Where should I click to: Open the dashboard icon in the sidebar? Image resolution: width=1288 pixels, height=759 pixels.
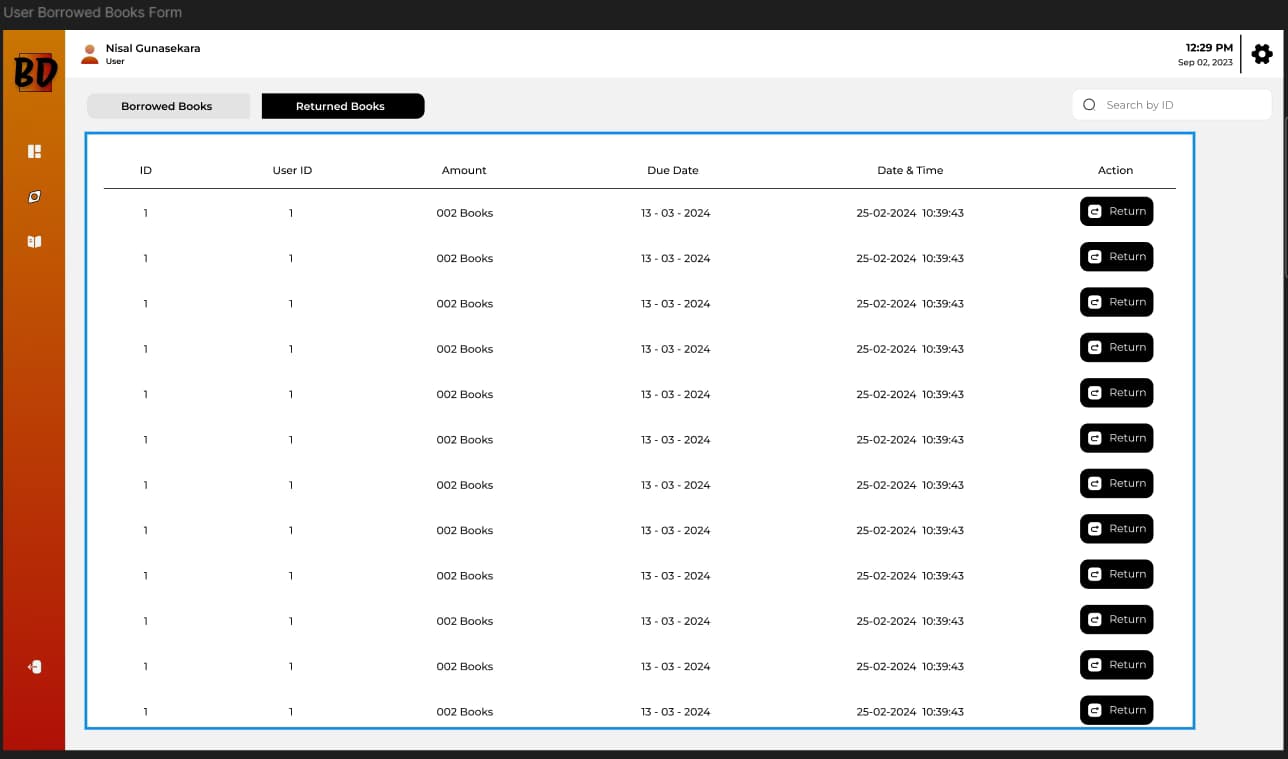click(34, 152)
